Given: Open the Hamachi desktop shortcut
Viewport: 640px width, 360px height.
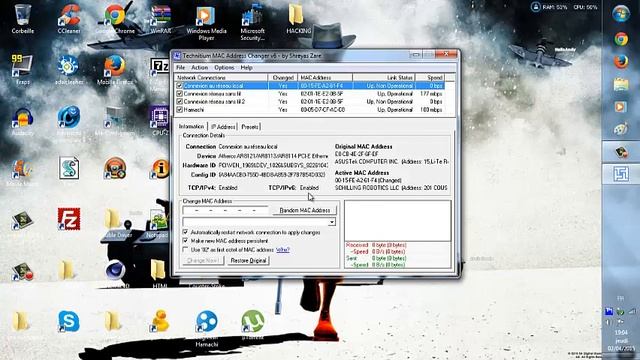Looking at the screenshot, I should tap(207, 329).
